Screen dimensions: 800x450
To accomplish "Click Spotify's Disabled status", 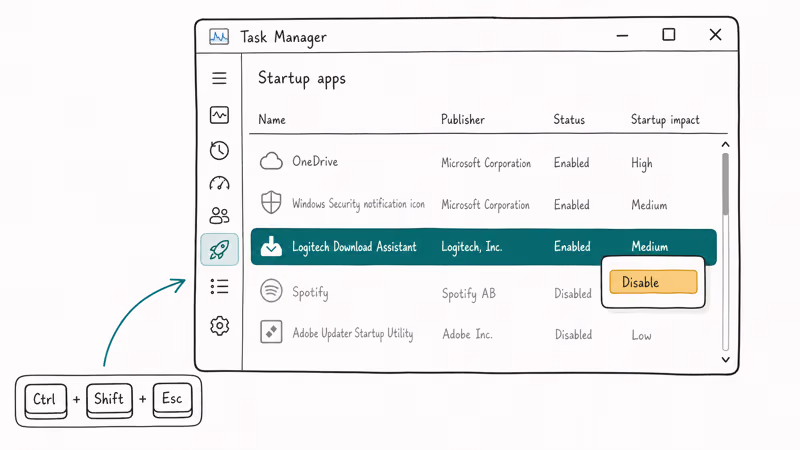I will click(x=573, y=293).
